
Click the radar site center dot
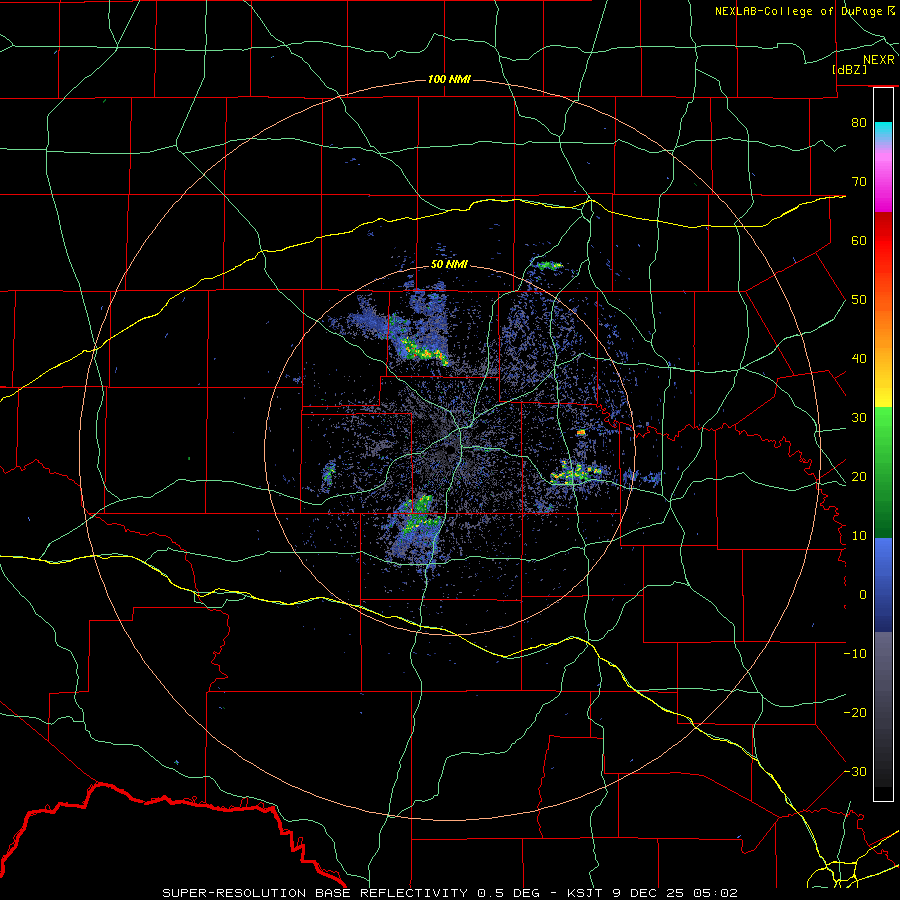coord(450,449)
